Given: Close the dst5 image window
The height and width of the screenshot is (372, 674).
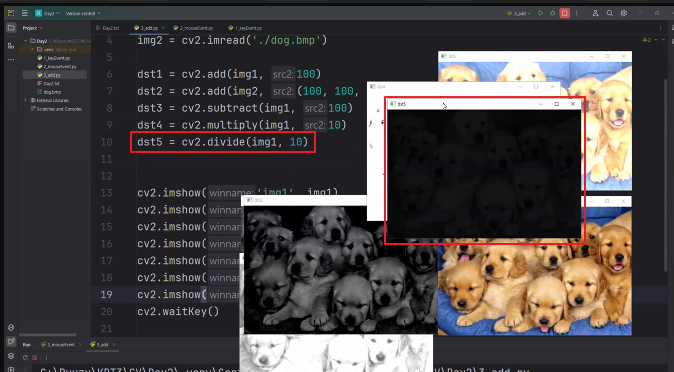Looking at the screenshot, I should coord(573,104).
